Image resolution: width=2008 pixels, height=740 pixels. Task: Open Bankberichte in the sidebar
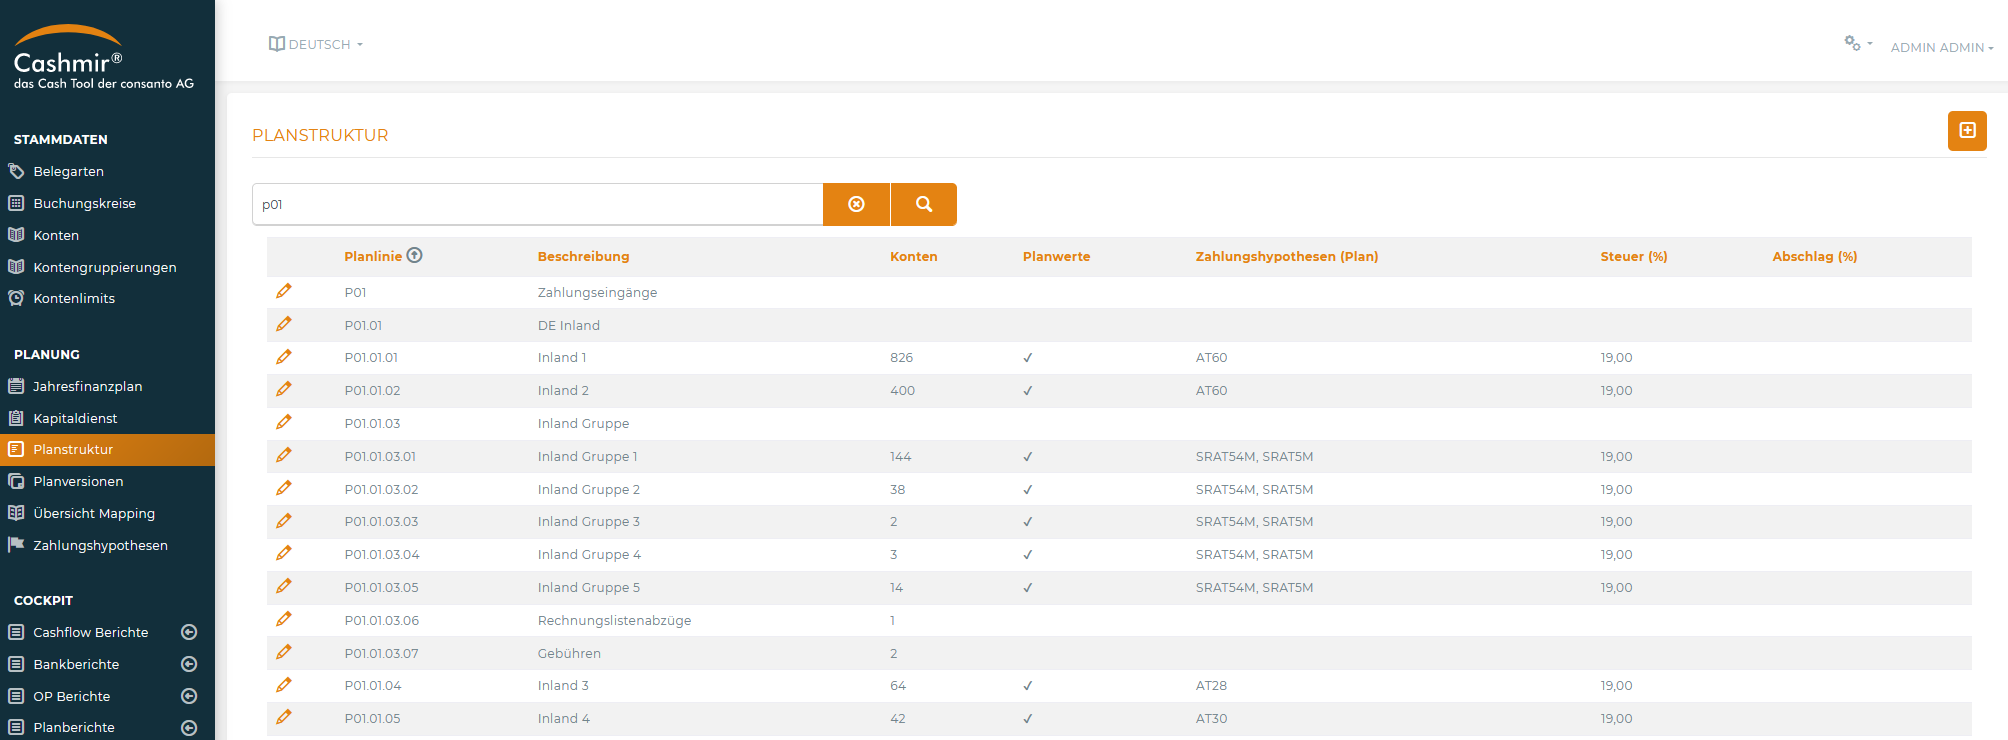[x=76, y=664]
